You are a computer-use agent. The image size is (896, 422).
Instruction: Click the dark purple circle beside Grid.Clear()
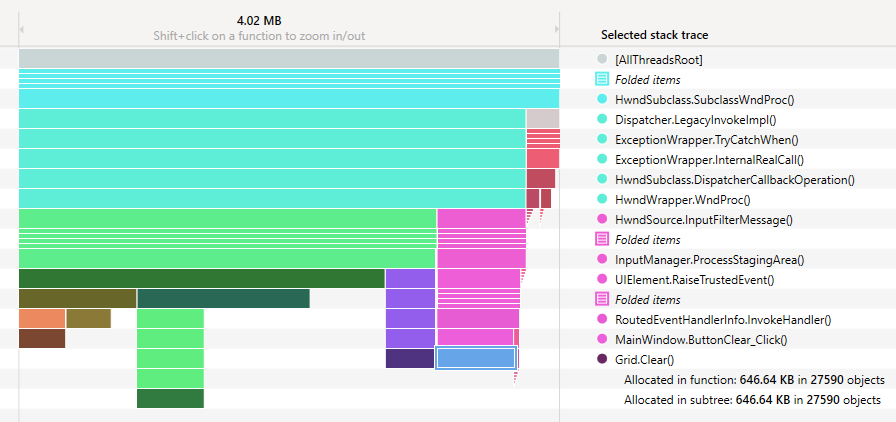click(x=602, y=359)
